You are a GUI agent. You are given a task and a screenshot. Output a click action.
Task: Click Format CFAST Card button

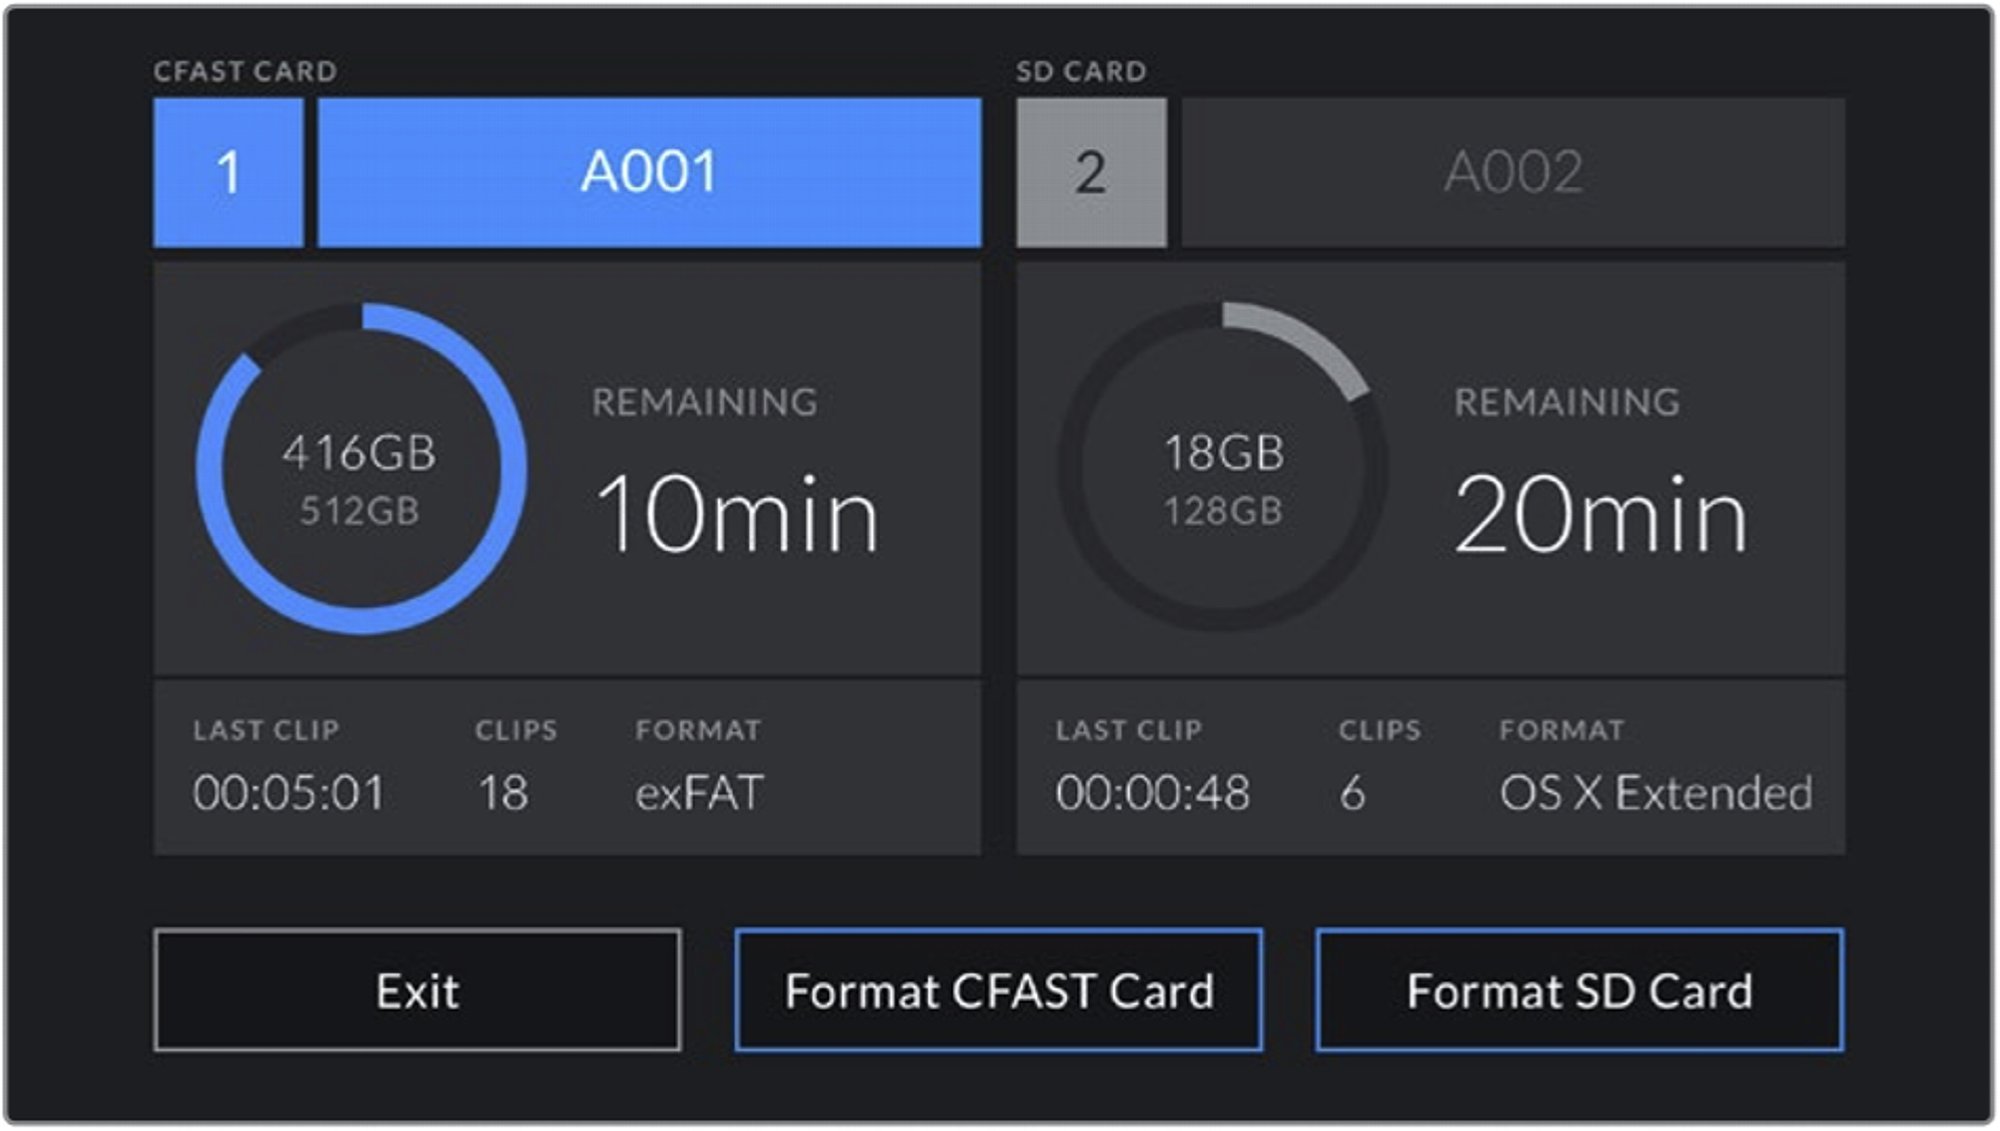(x=998, y=990)
